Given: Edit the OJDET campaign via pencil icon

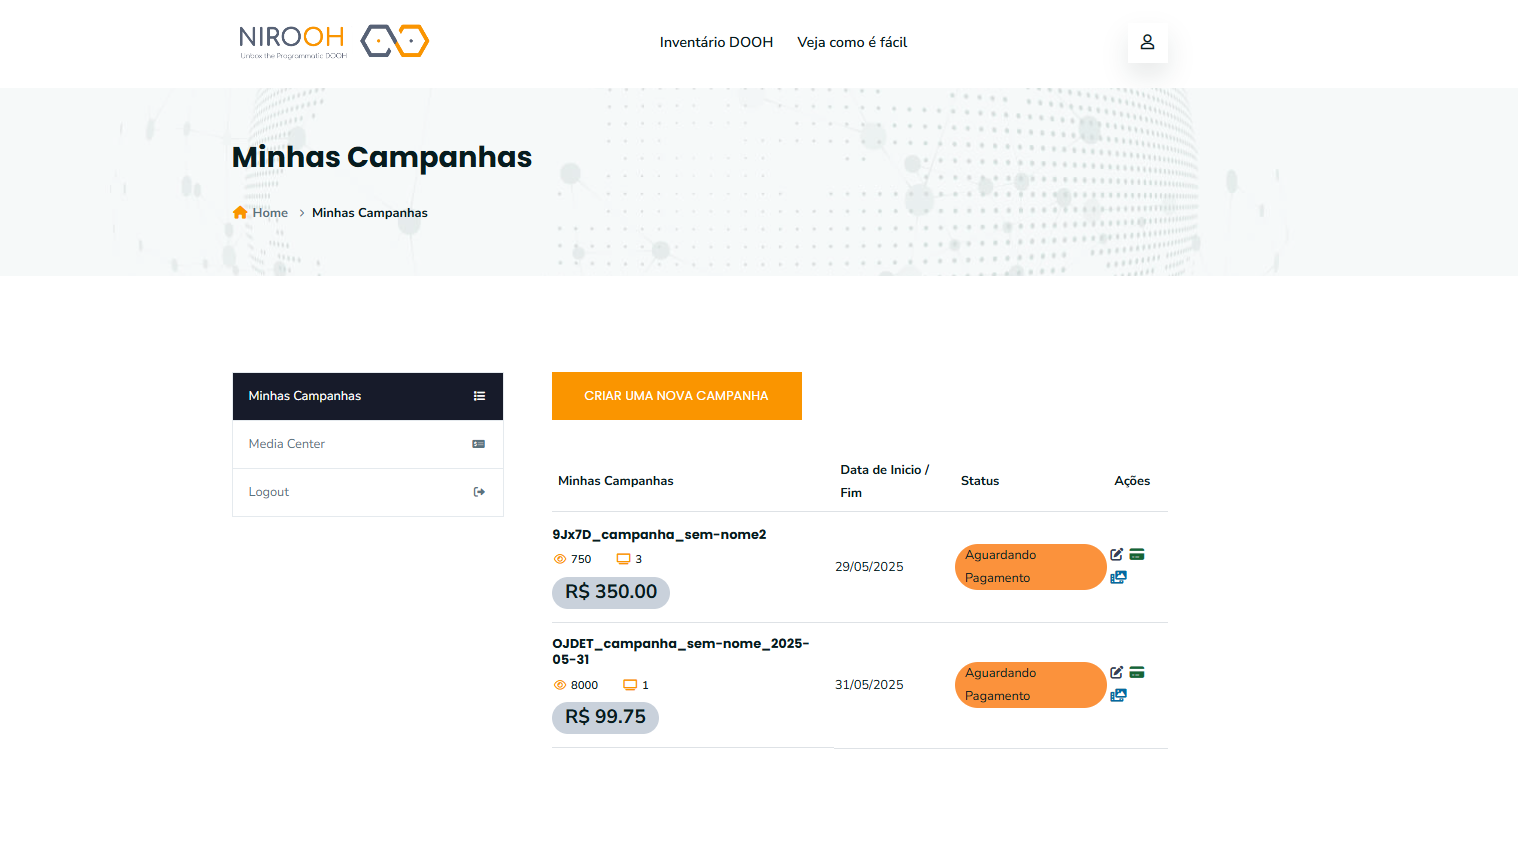Looking at the screenshot, I should point(1116,672).
